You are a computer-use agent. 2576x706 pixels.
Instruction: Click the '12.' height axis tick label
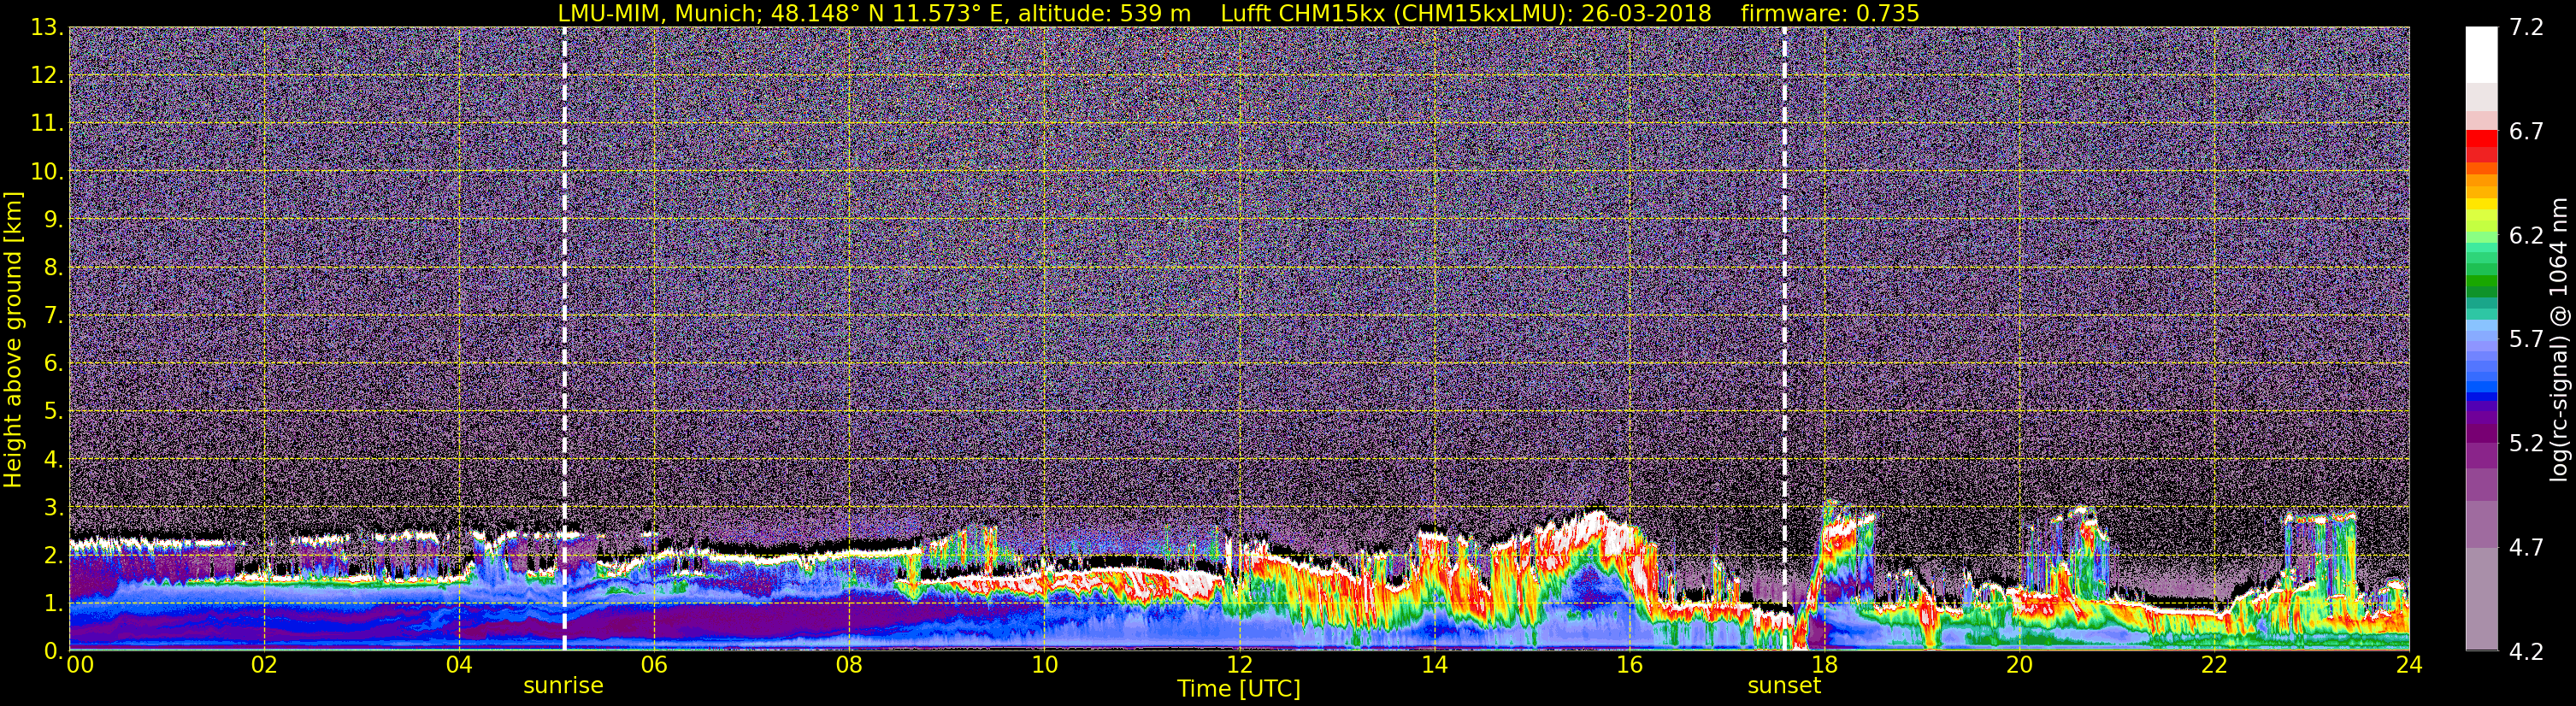tap(46, 76)
